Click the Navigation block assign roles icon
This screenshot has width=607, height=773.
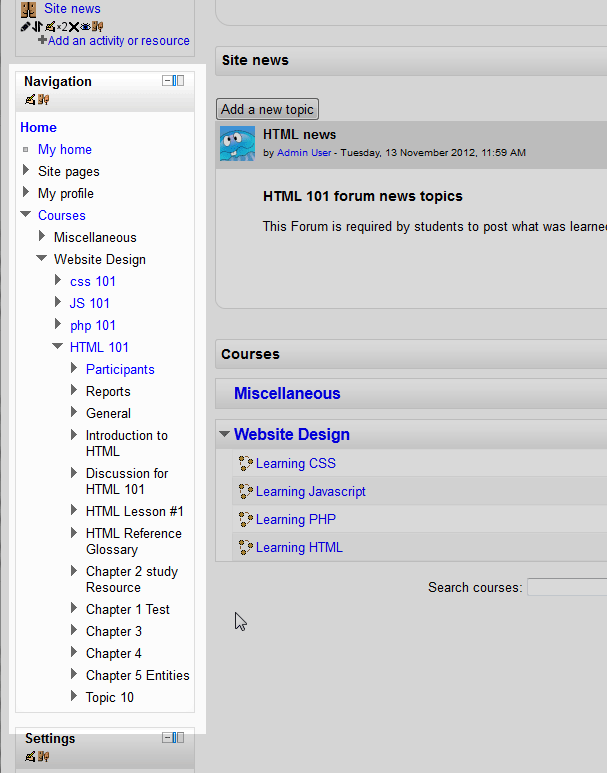click(x=43, y=100)
